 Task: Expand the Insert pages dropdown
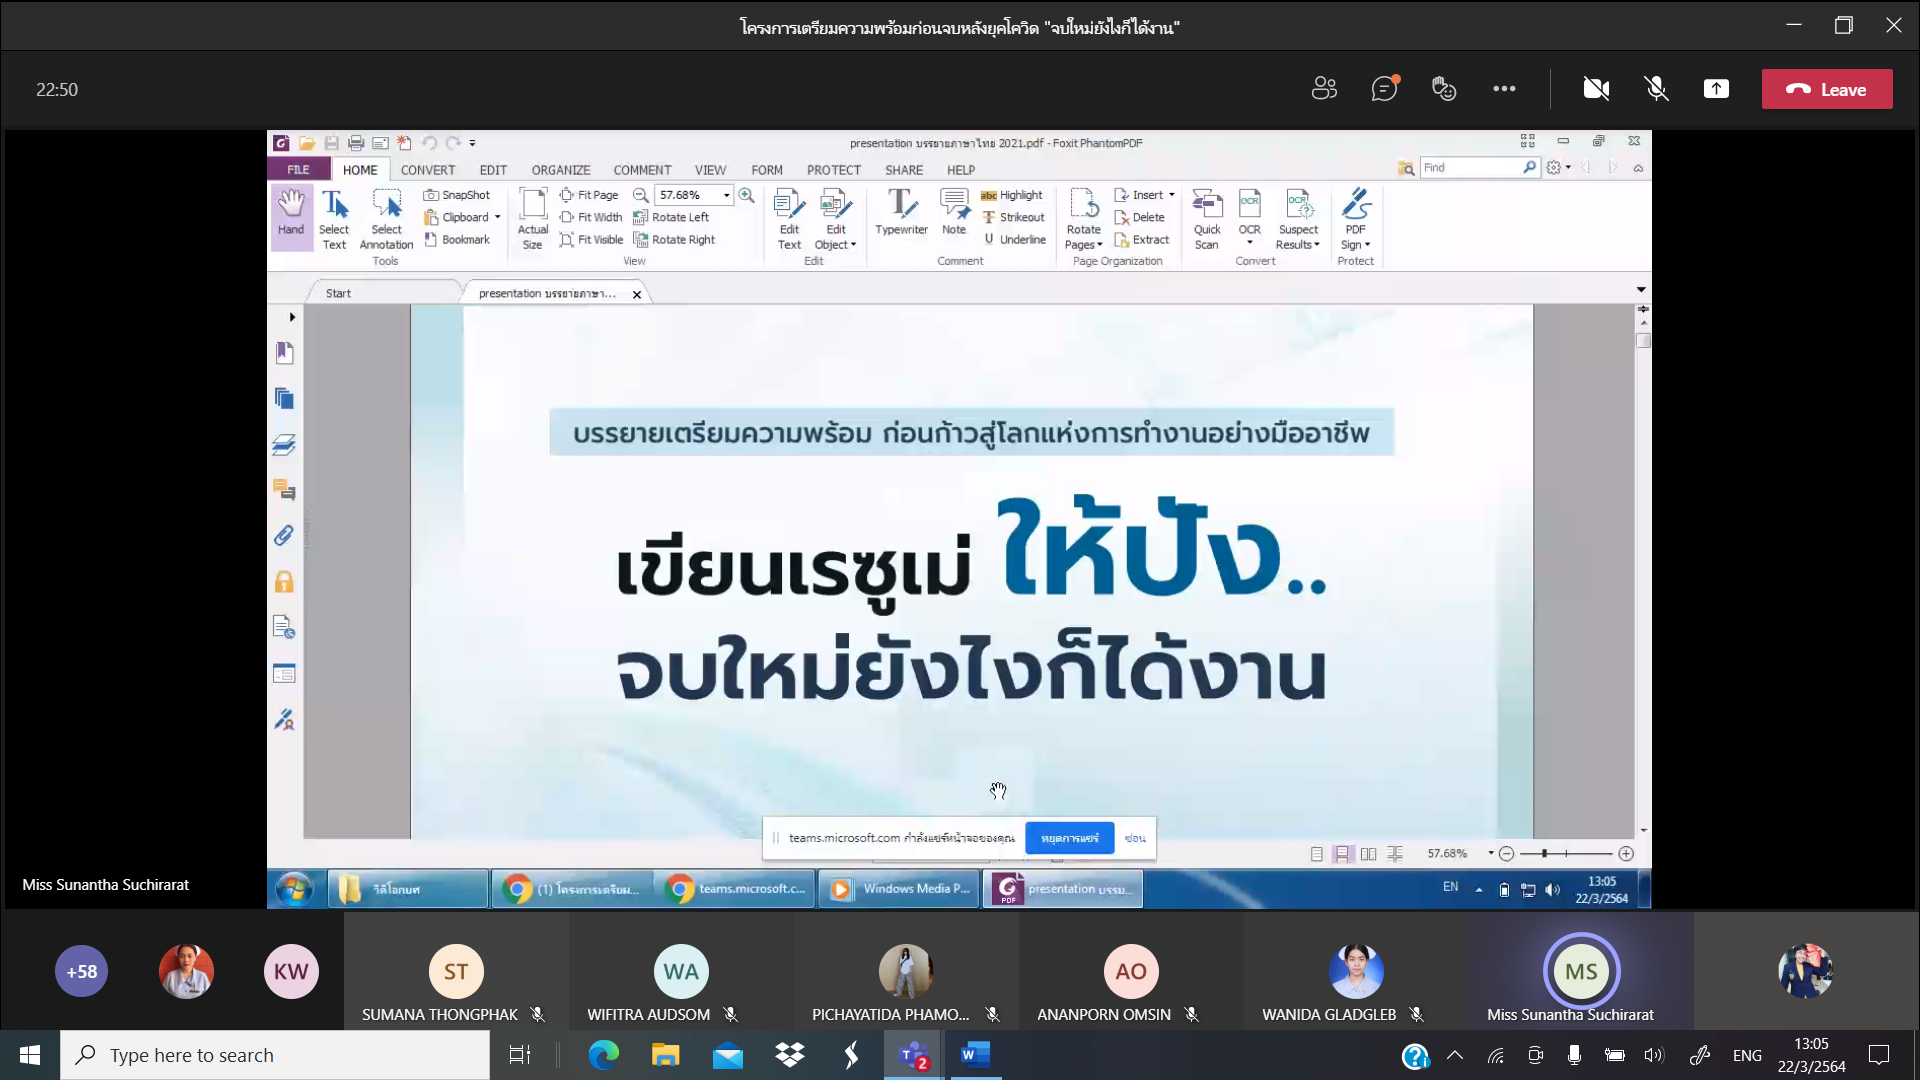tap(1171, 195)
